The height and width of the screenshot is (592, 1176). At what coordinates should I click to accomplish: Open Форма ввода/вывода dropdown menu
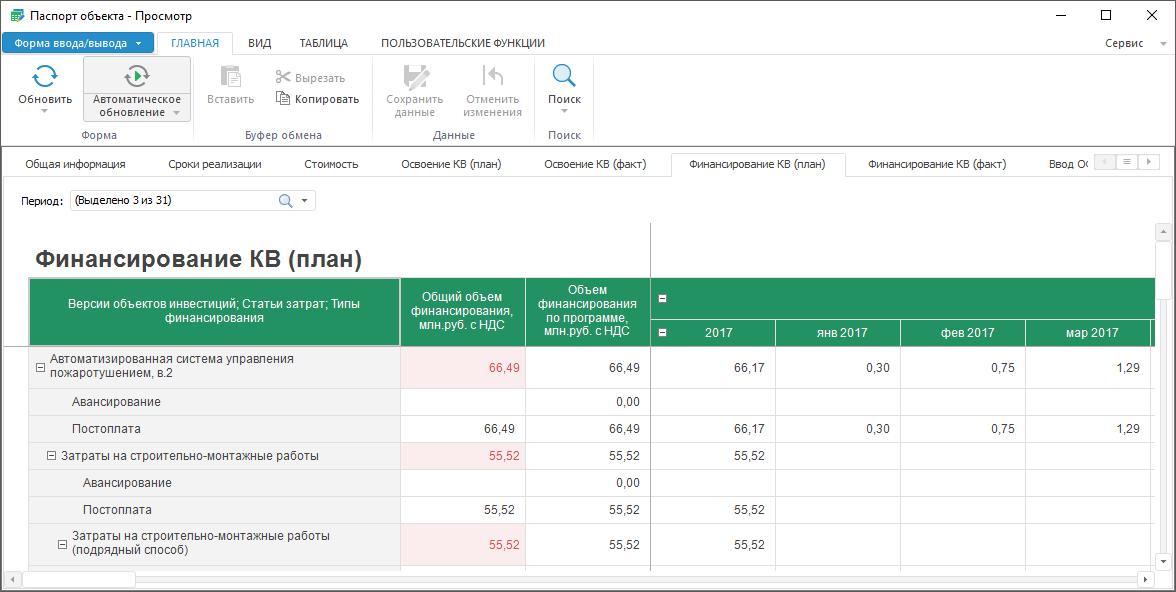tap(78, 43)
